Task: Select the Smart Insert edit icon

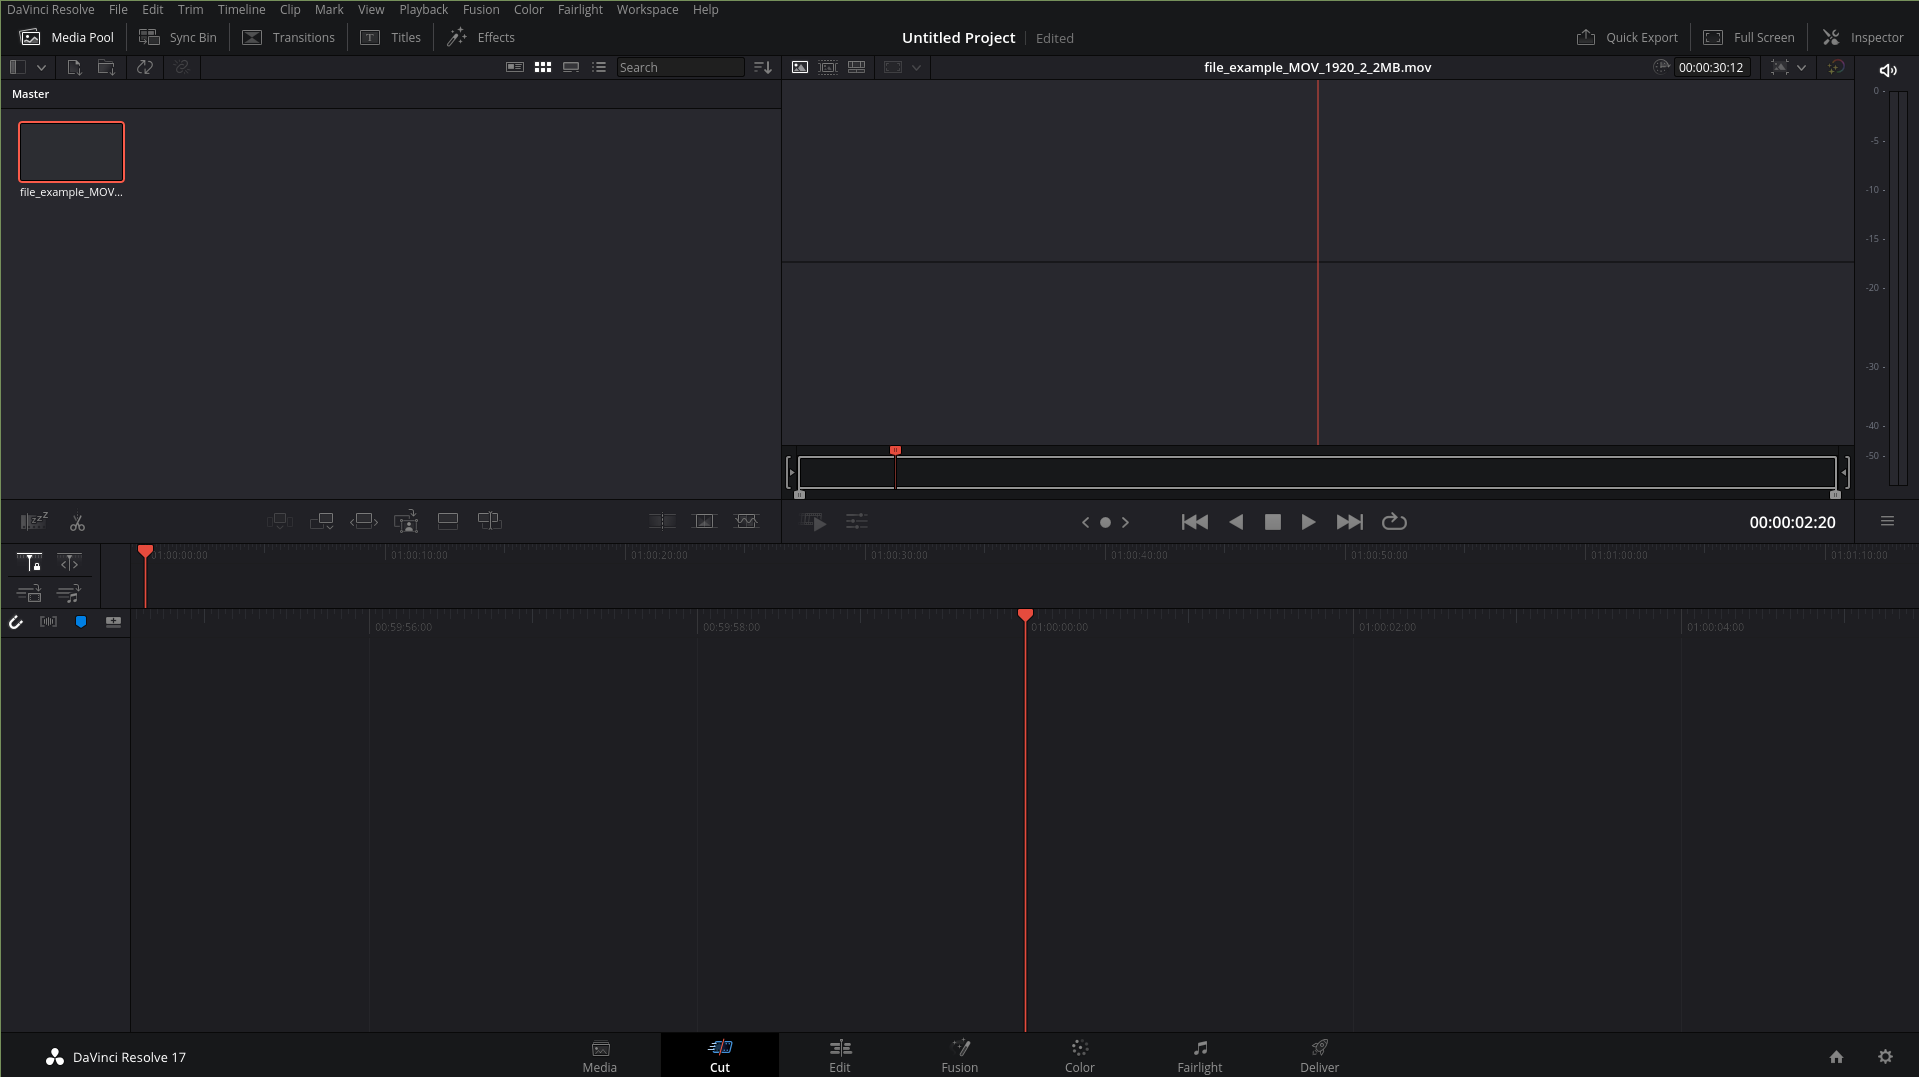Action: point(279,521)
